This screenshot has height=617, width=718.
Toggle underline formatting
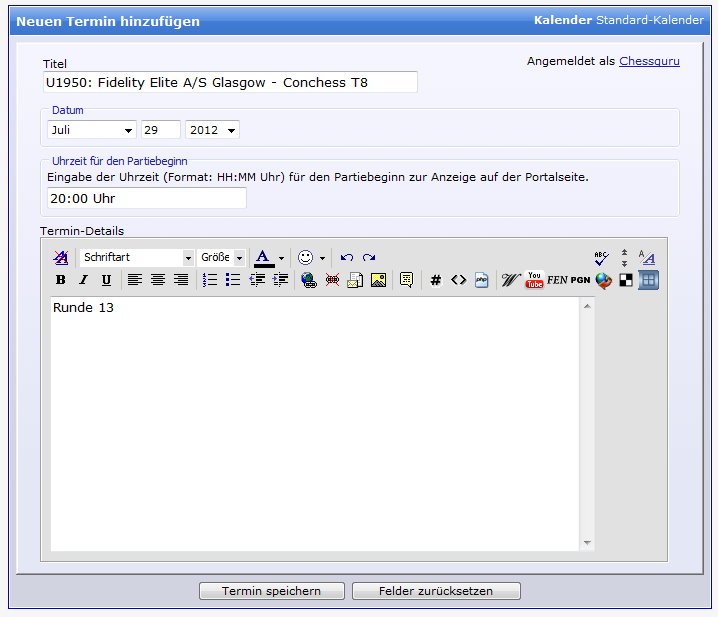click(106, 280)
